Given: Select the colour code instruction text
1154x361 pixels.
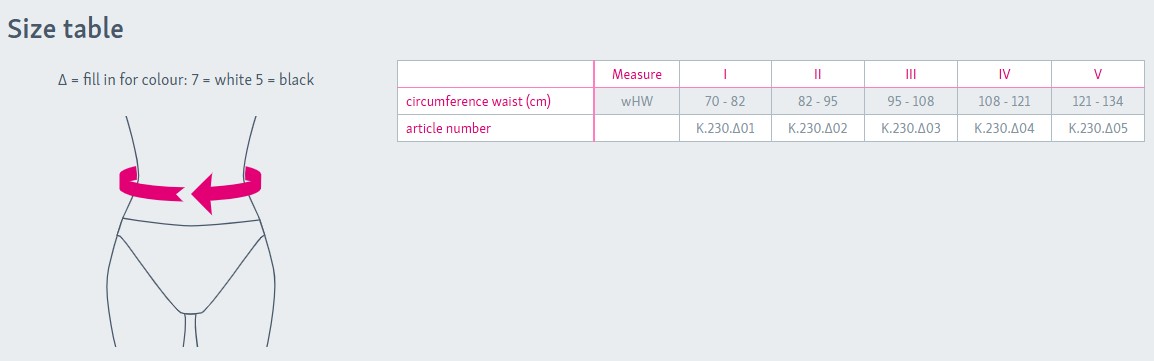Looking at the screenshot, I should [186, 79].
